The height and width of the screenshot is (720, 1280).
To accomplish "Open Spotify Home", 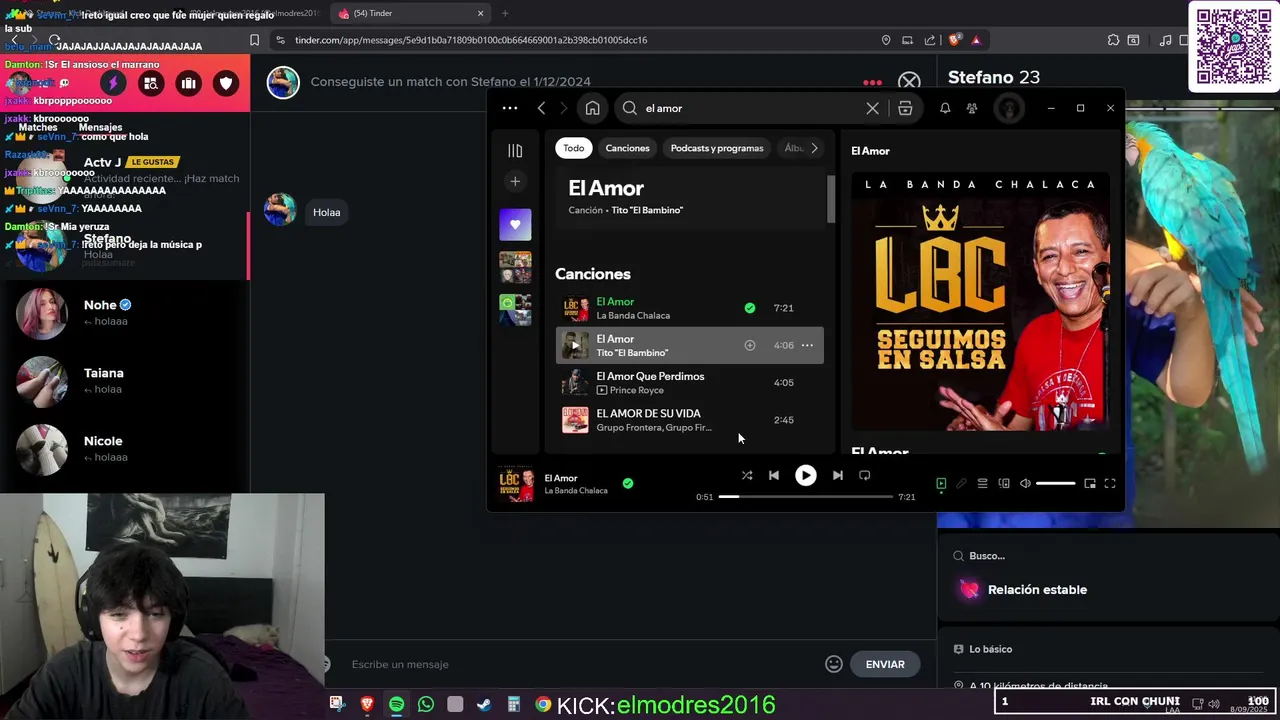I will 592,108.
